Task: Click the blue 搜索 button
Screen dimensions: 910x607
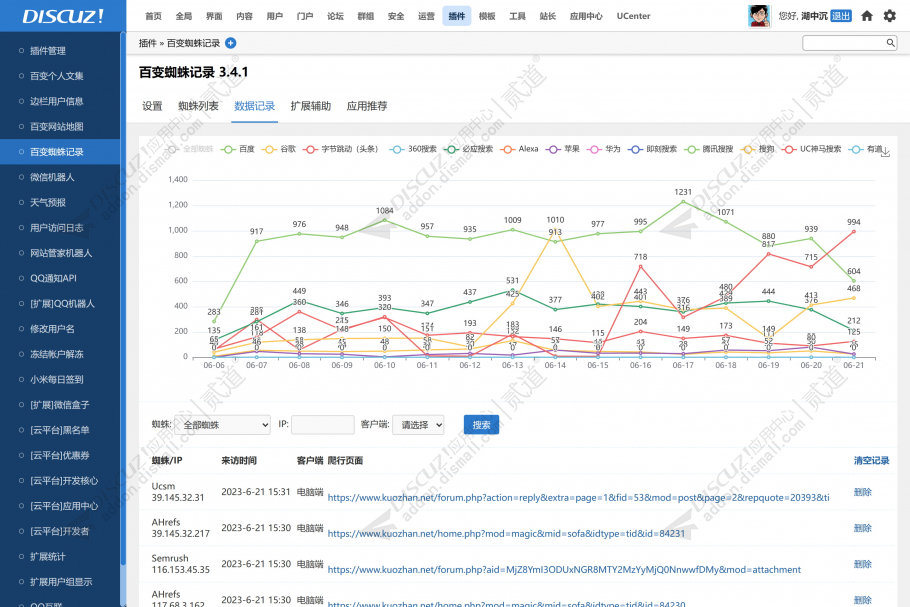Action: pyautogui.click(x=481, y=425)
